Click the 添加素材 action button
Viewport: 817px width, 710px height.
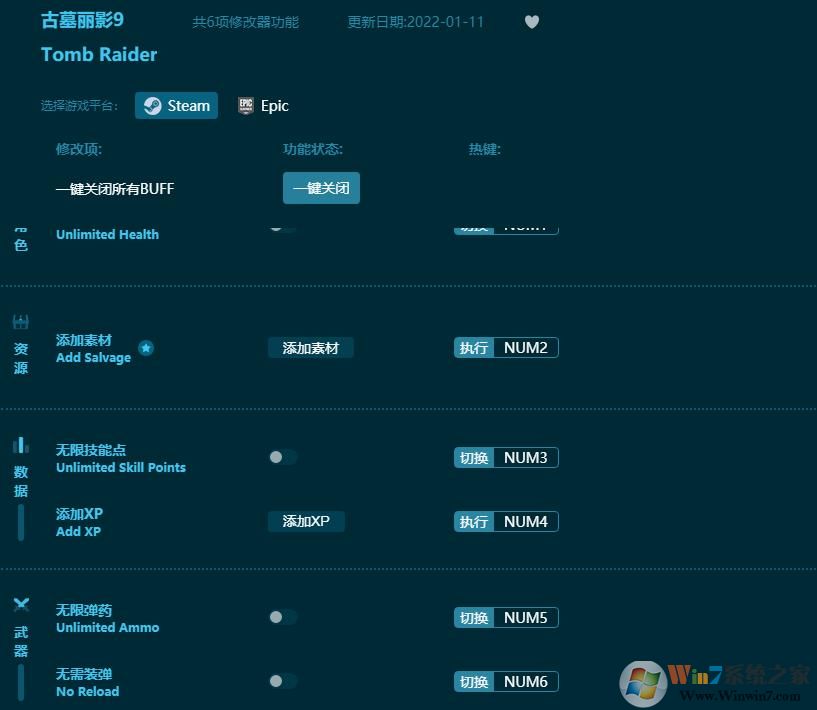click(x=311, y=347)
